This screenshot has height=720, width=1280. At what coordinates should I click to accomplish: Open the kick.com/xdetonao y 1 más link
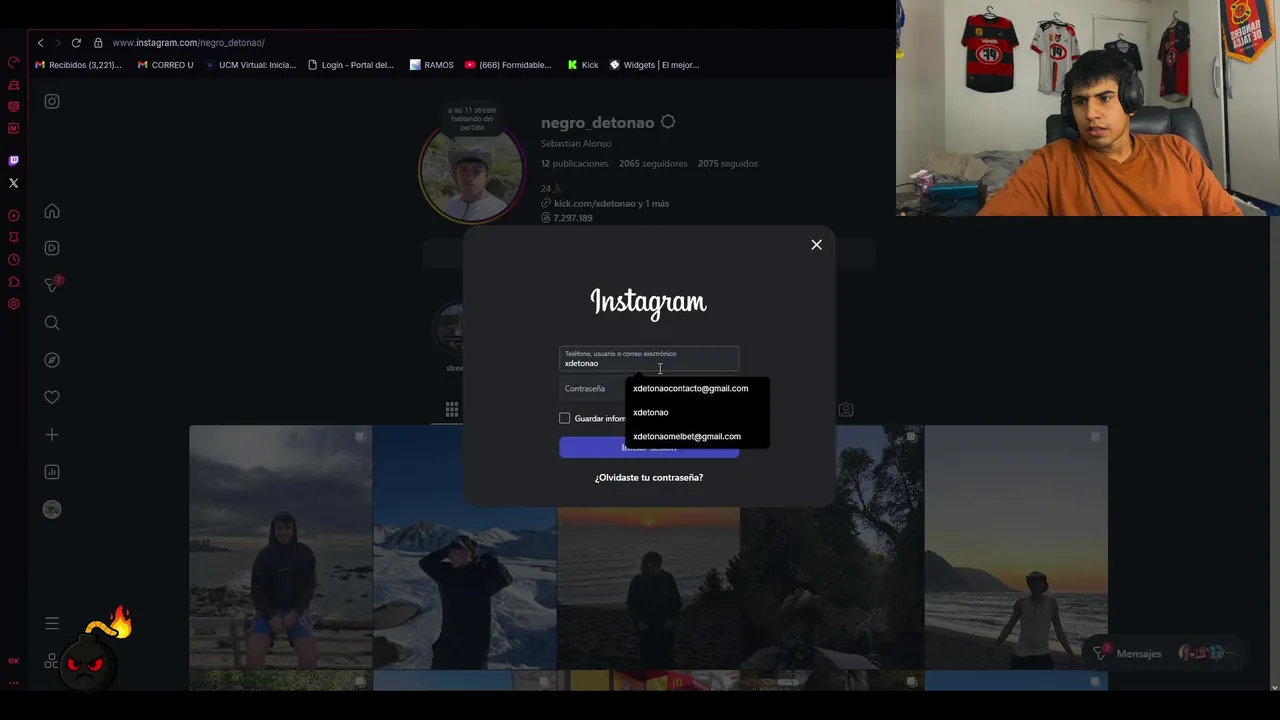(611, 203)
